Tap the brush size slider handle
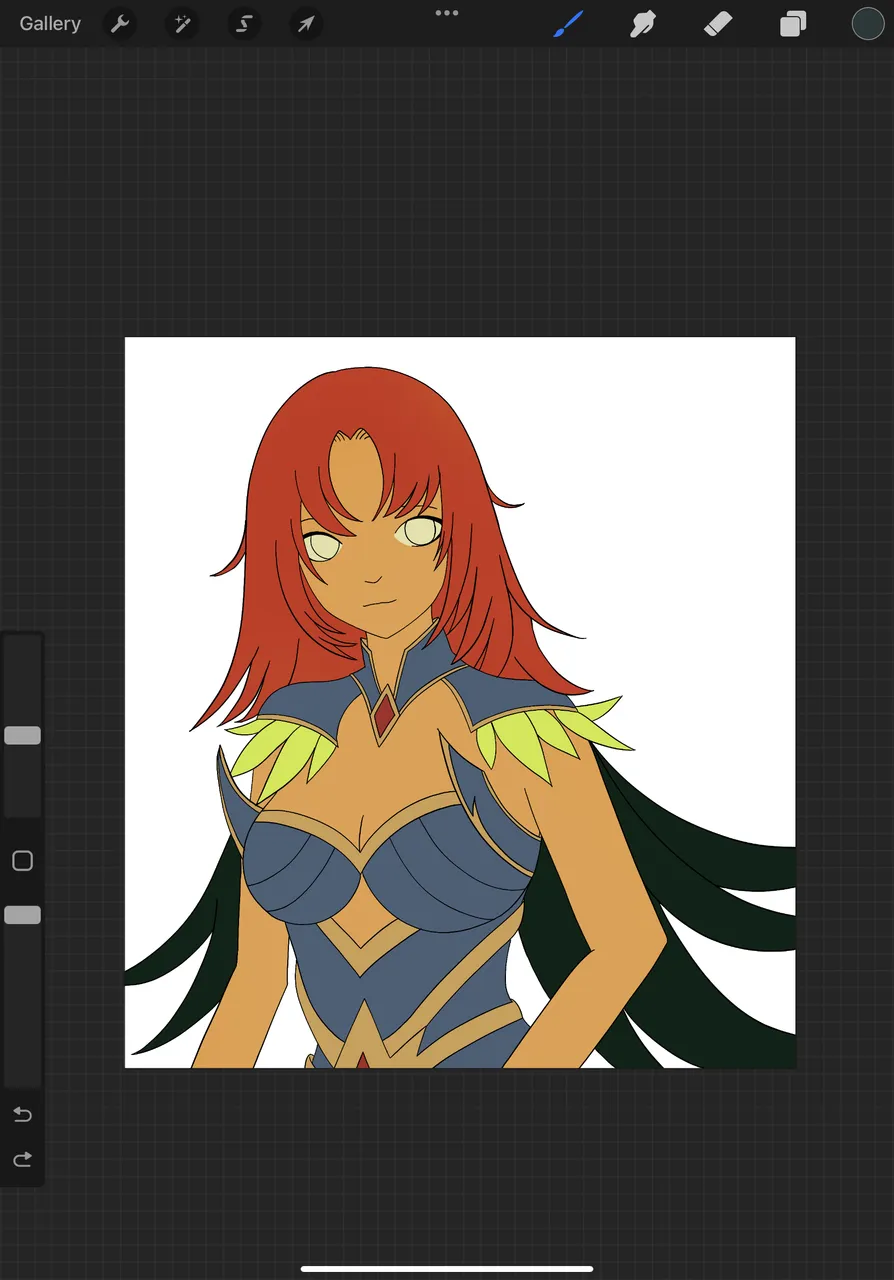 [x=22, y=735]
